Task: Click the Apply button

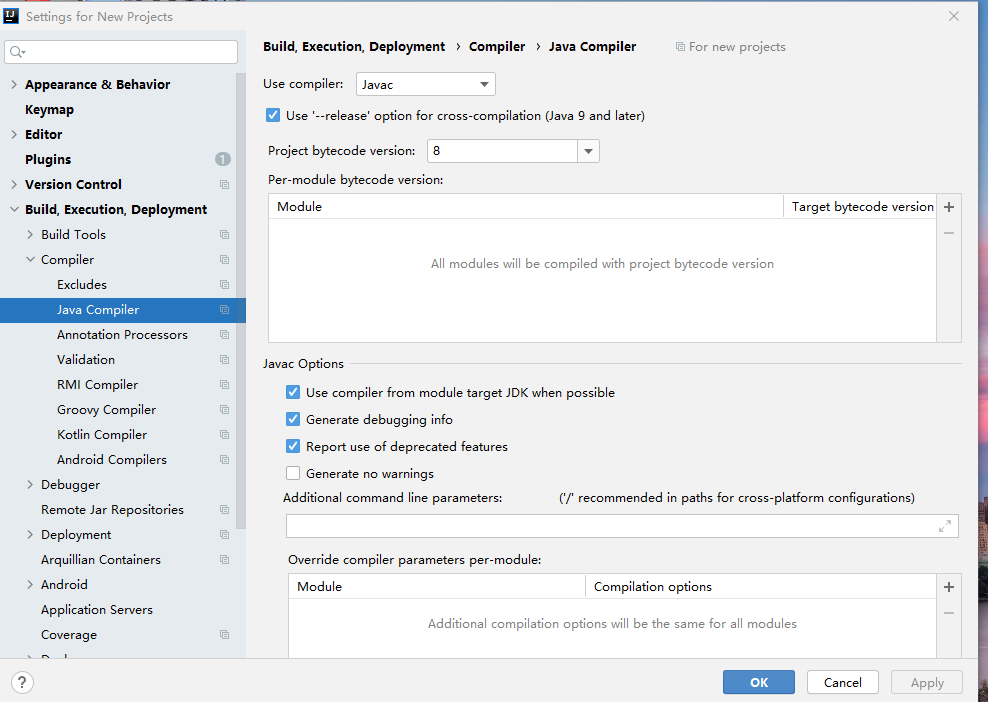Action: pos(927,682)
